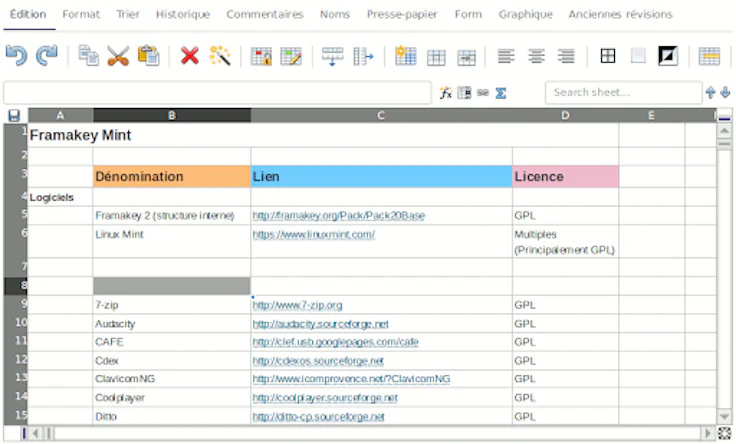Fill right the selected range
Viewport: 736px width, 444px height.
(363, 56)
